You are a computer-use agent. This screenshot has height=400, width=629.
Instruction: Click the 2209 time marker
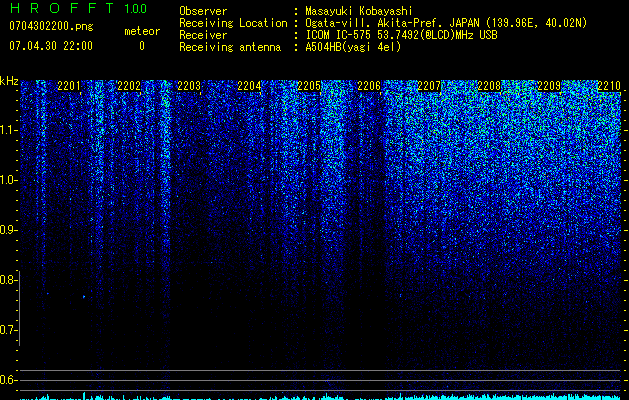[549, 86]
